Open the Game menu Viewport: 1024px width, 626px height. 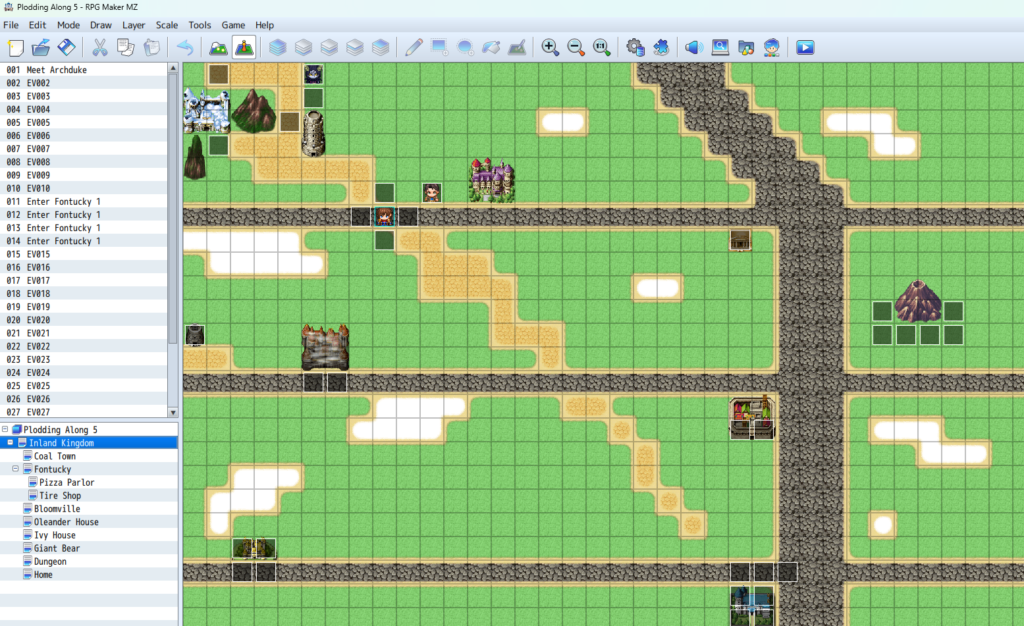point(233,25)
